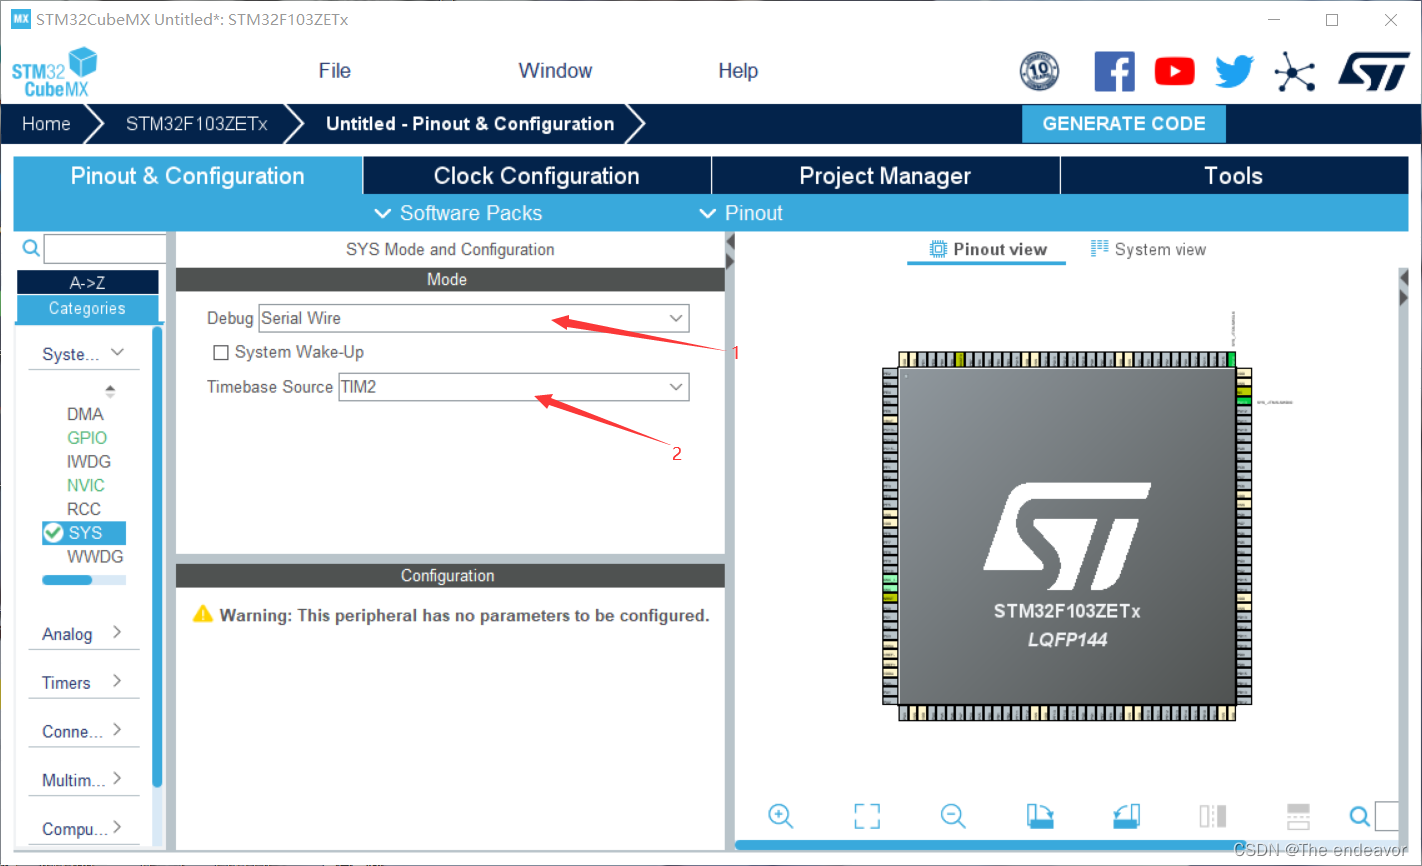This screenshot has width=1422, height=866.
Task: Expand the Multimedia category
Action: point(84,780)
